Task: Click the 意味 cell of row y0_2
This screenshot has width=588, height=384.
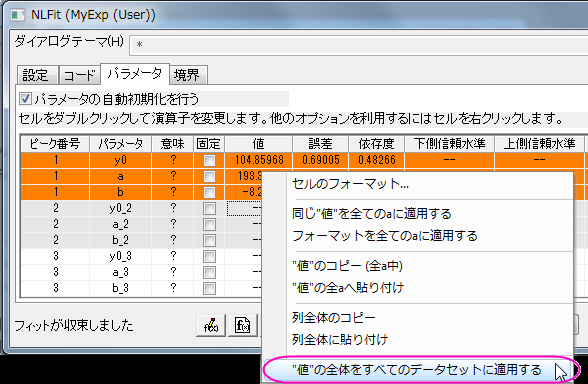Action: (173, 208)
